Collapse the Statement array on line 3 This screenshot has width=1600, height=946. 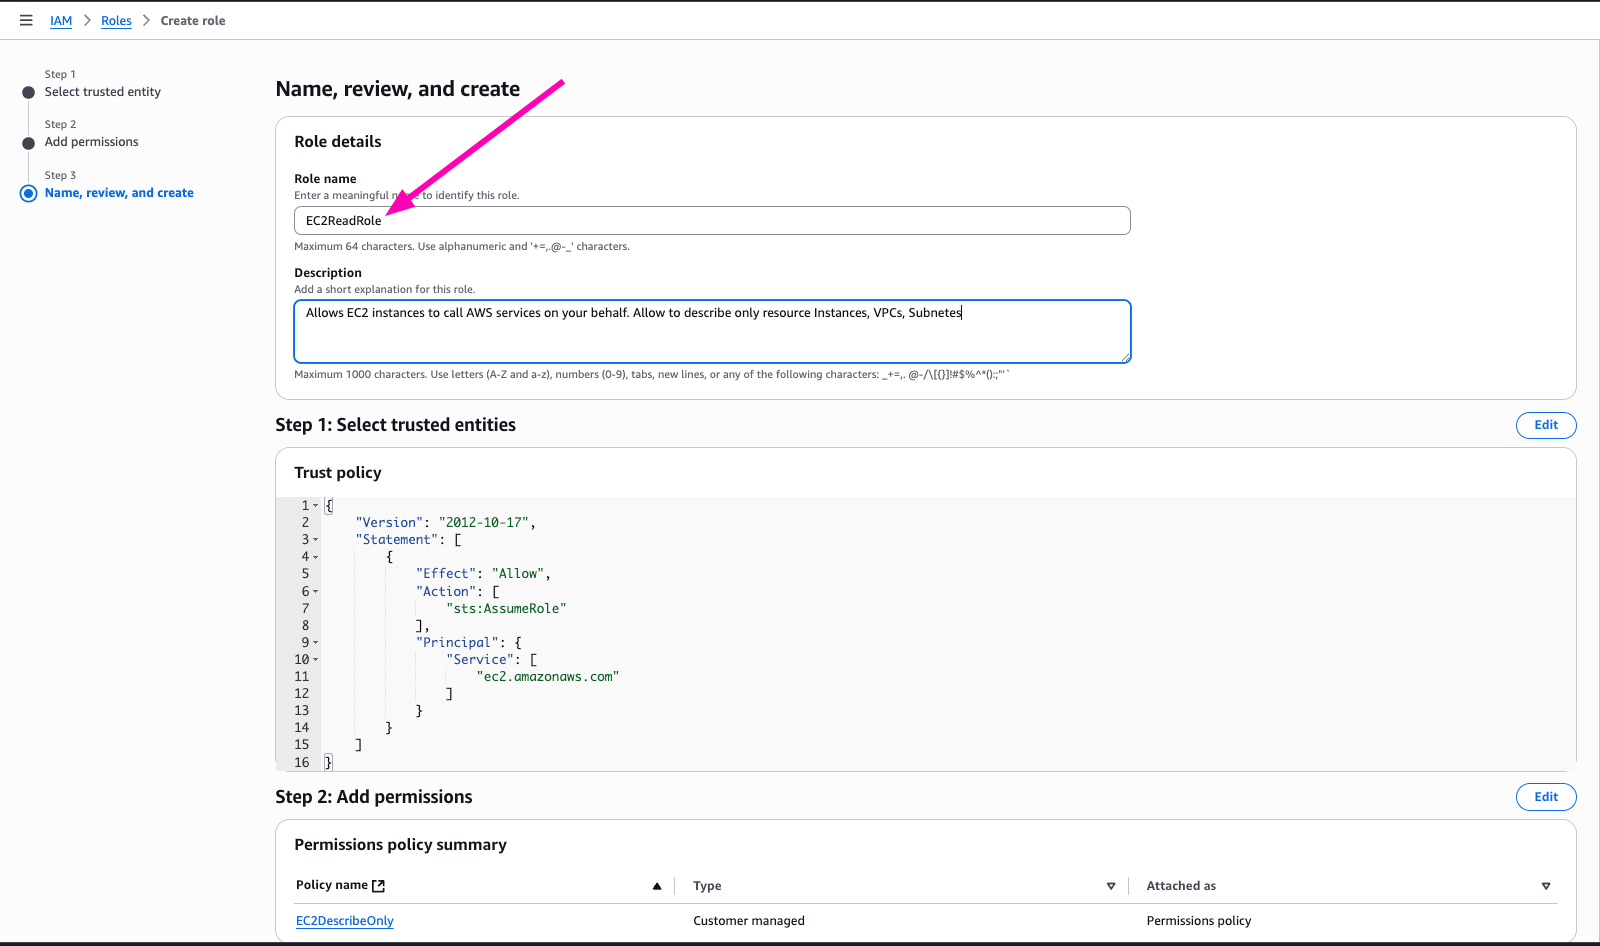point(316,540)
